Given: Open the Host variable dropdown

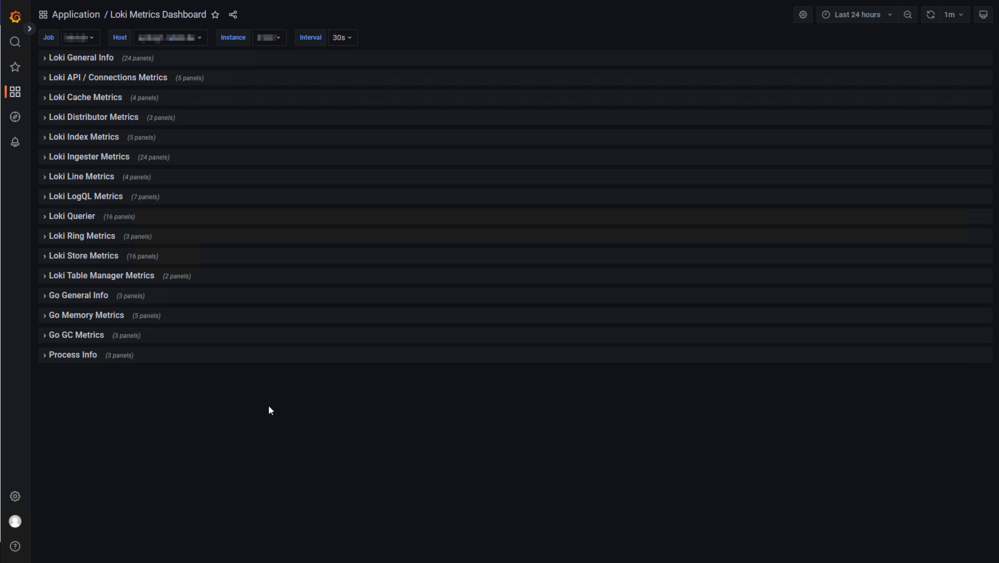Looking at the screenshot, I should tap(170, 38).
